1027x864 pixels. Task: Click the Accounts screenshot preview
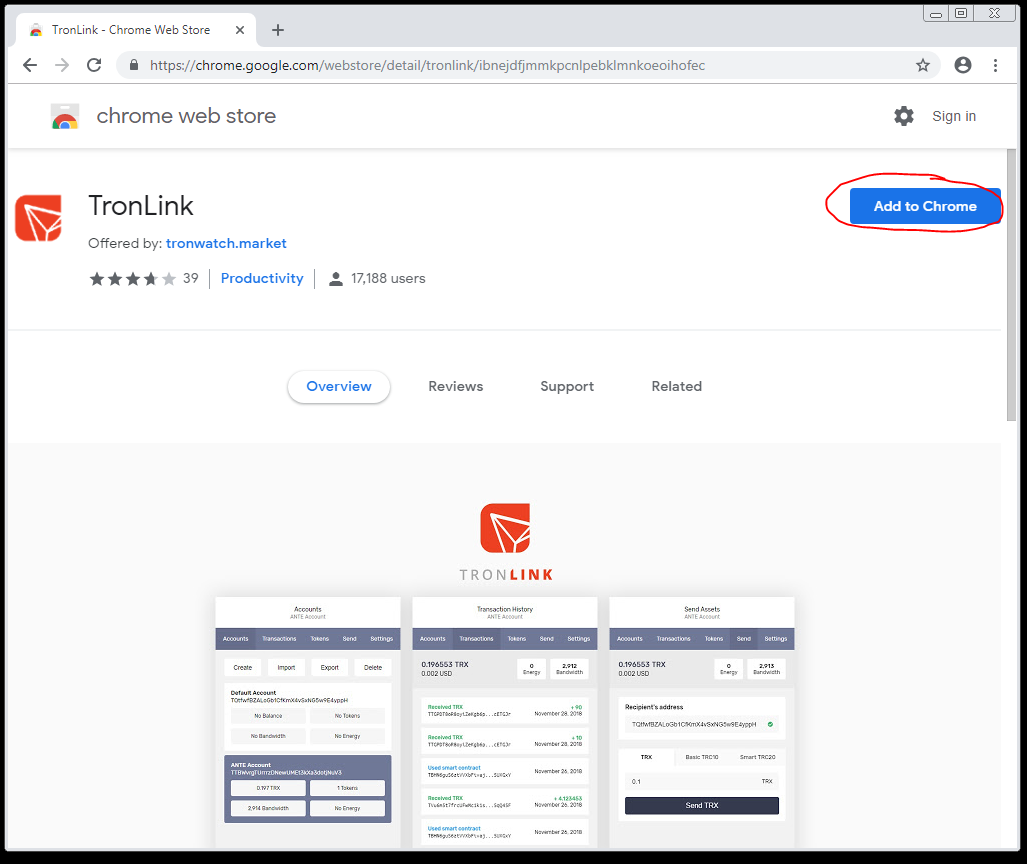(x=308, y=721)
